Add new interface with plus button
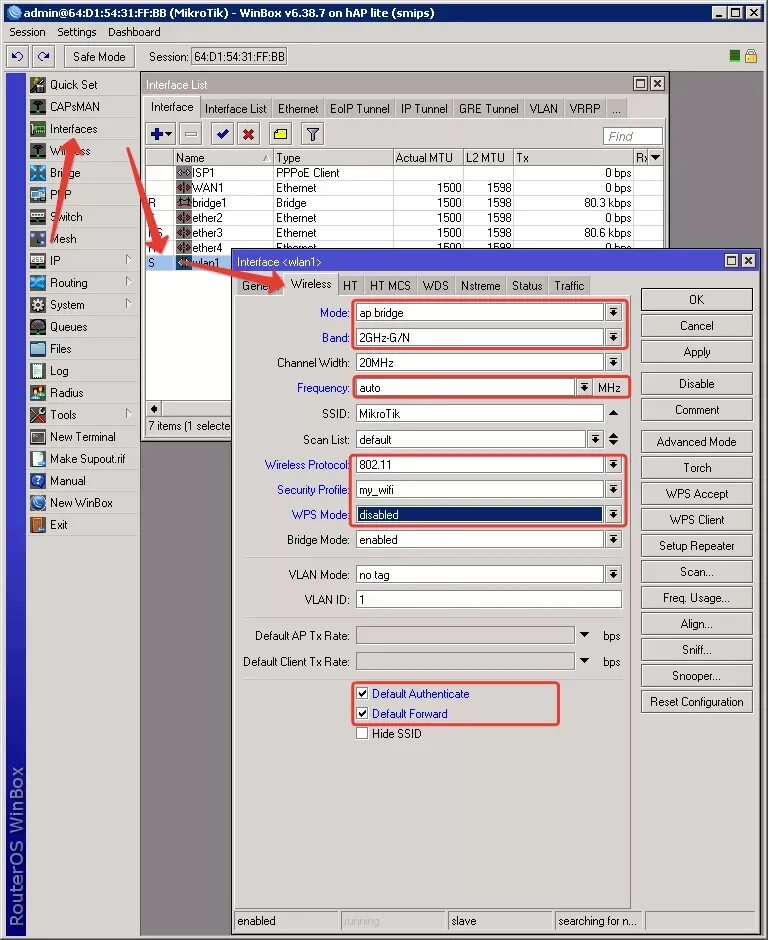The height and width of the screenshot is (940, 768). pyautogui.click(x=160, y=134)
